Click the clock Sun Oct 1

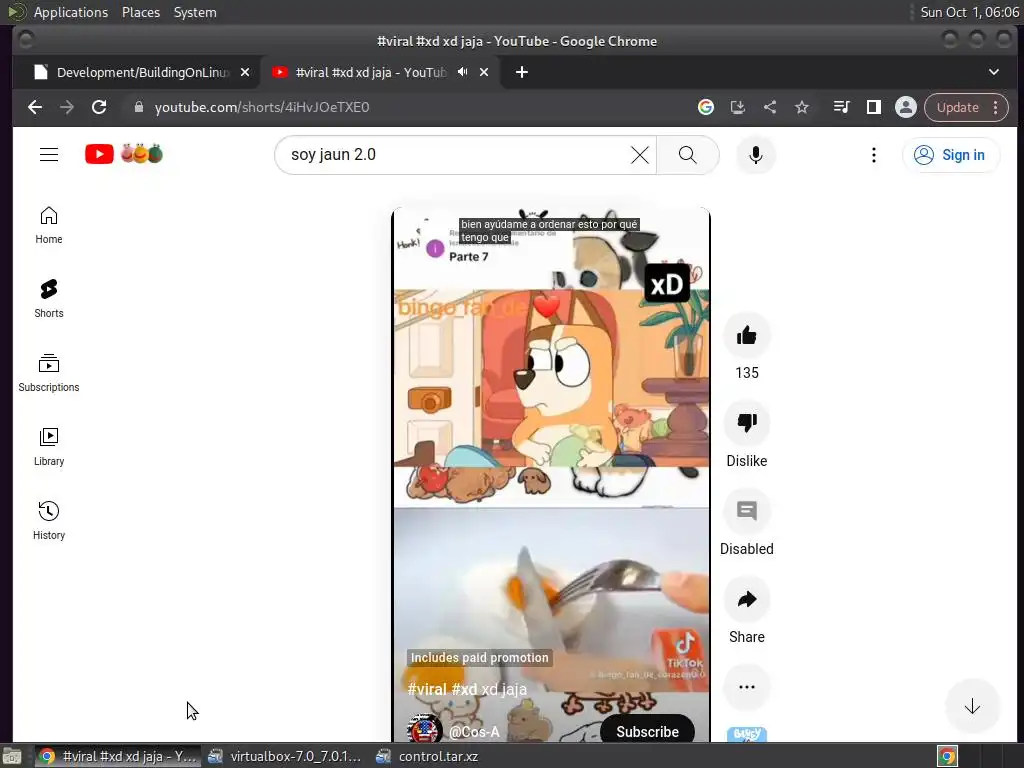[969, 12]
